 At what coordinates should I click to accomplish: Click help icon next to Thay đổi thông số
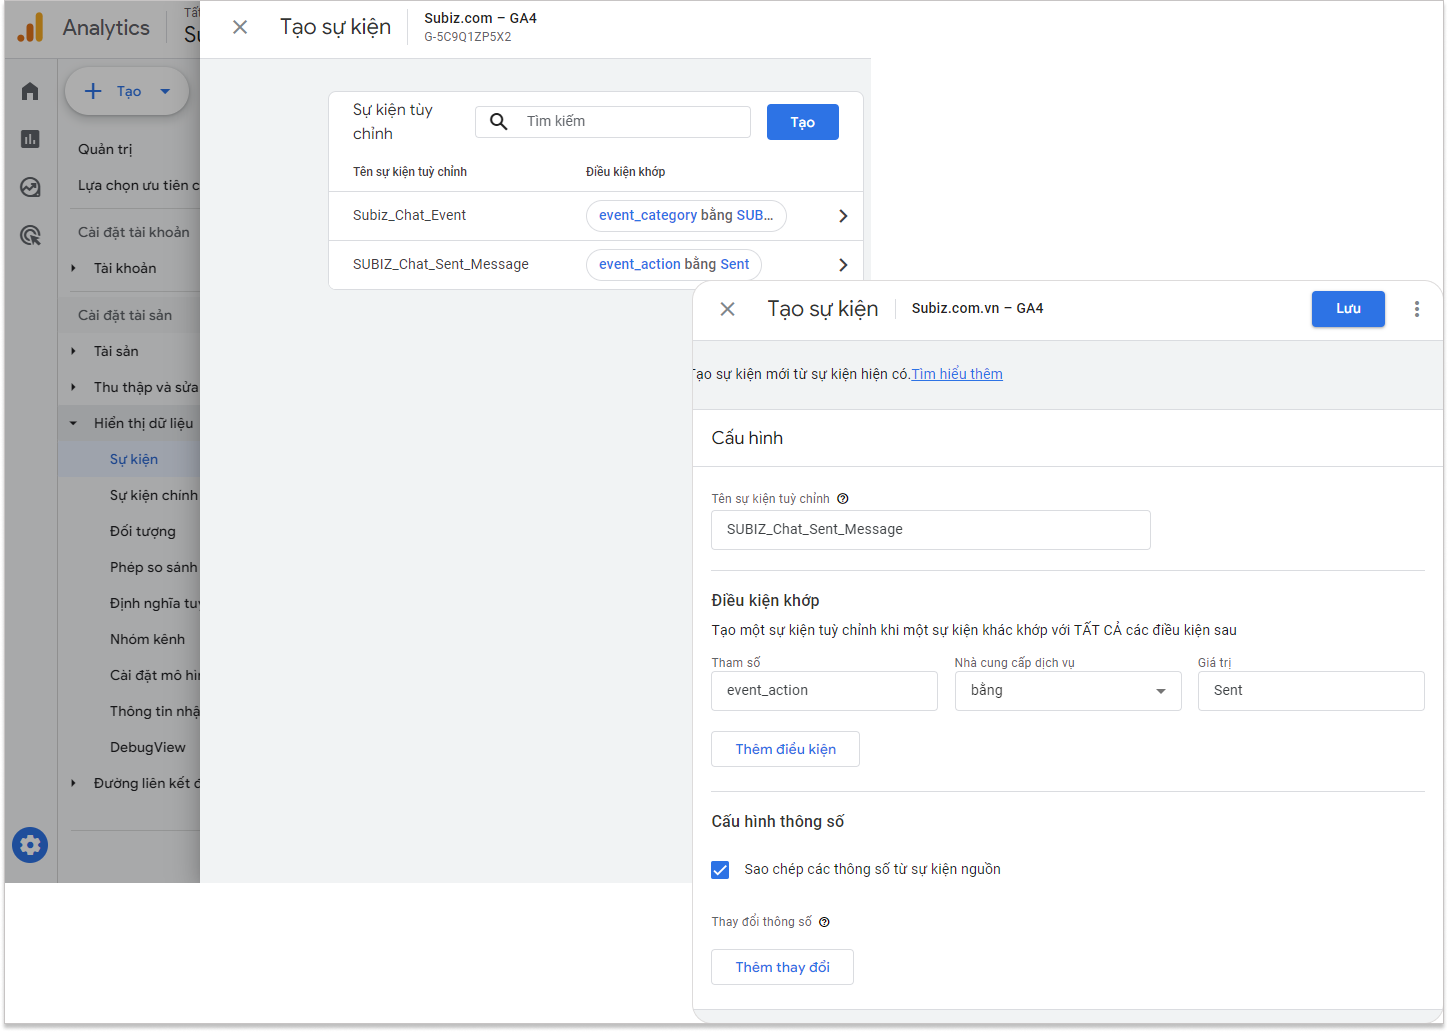tap(825, 922)
